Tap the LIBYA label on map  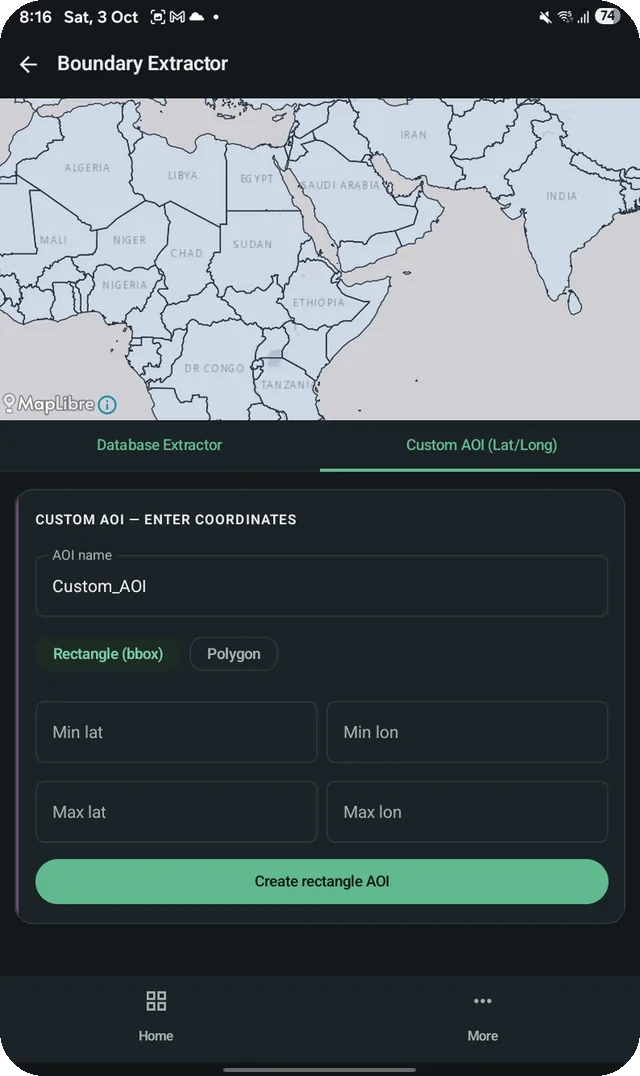pyautogui.click(x=182, y=176)
